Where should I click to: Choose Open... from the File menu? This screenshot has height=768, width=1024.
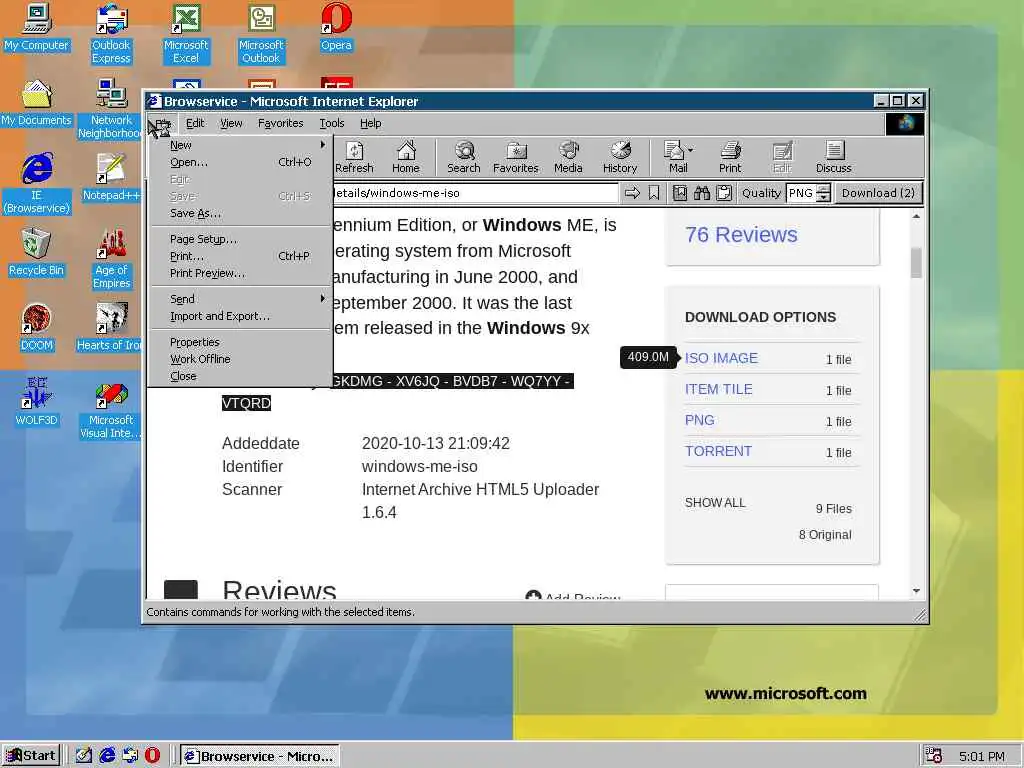[242, 162]
